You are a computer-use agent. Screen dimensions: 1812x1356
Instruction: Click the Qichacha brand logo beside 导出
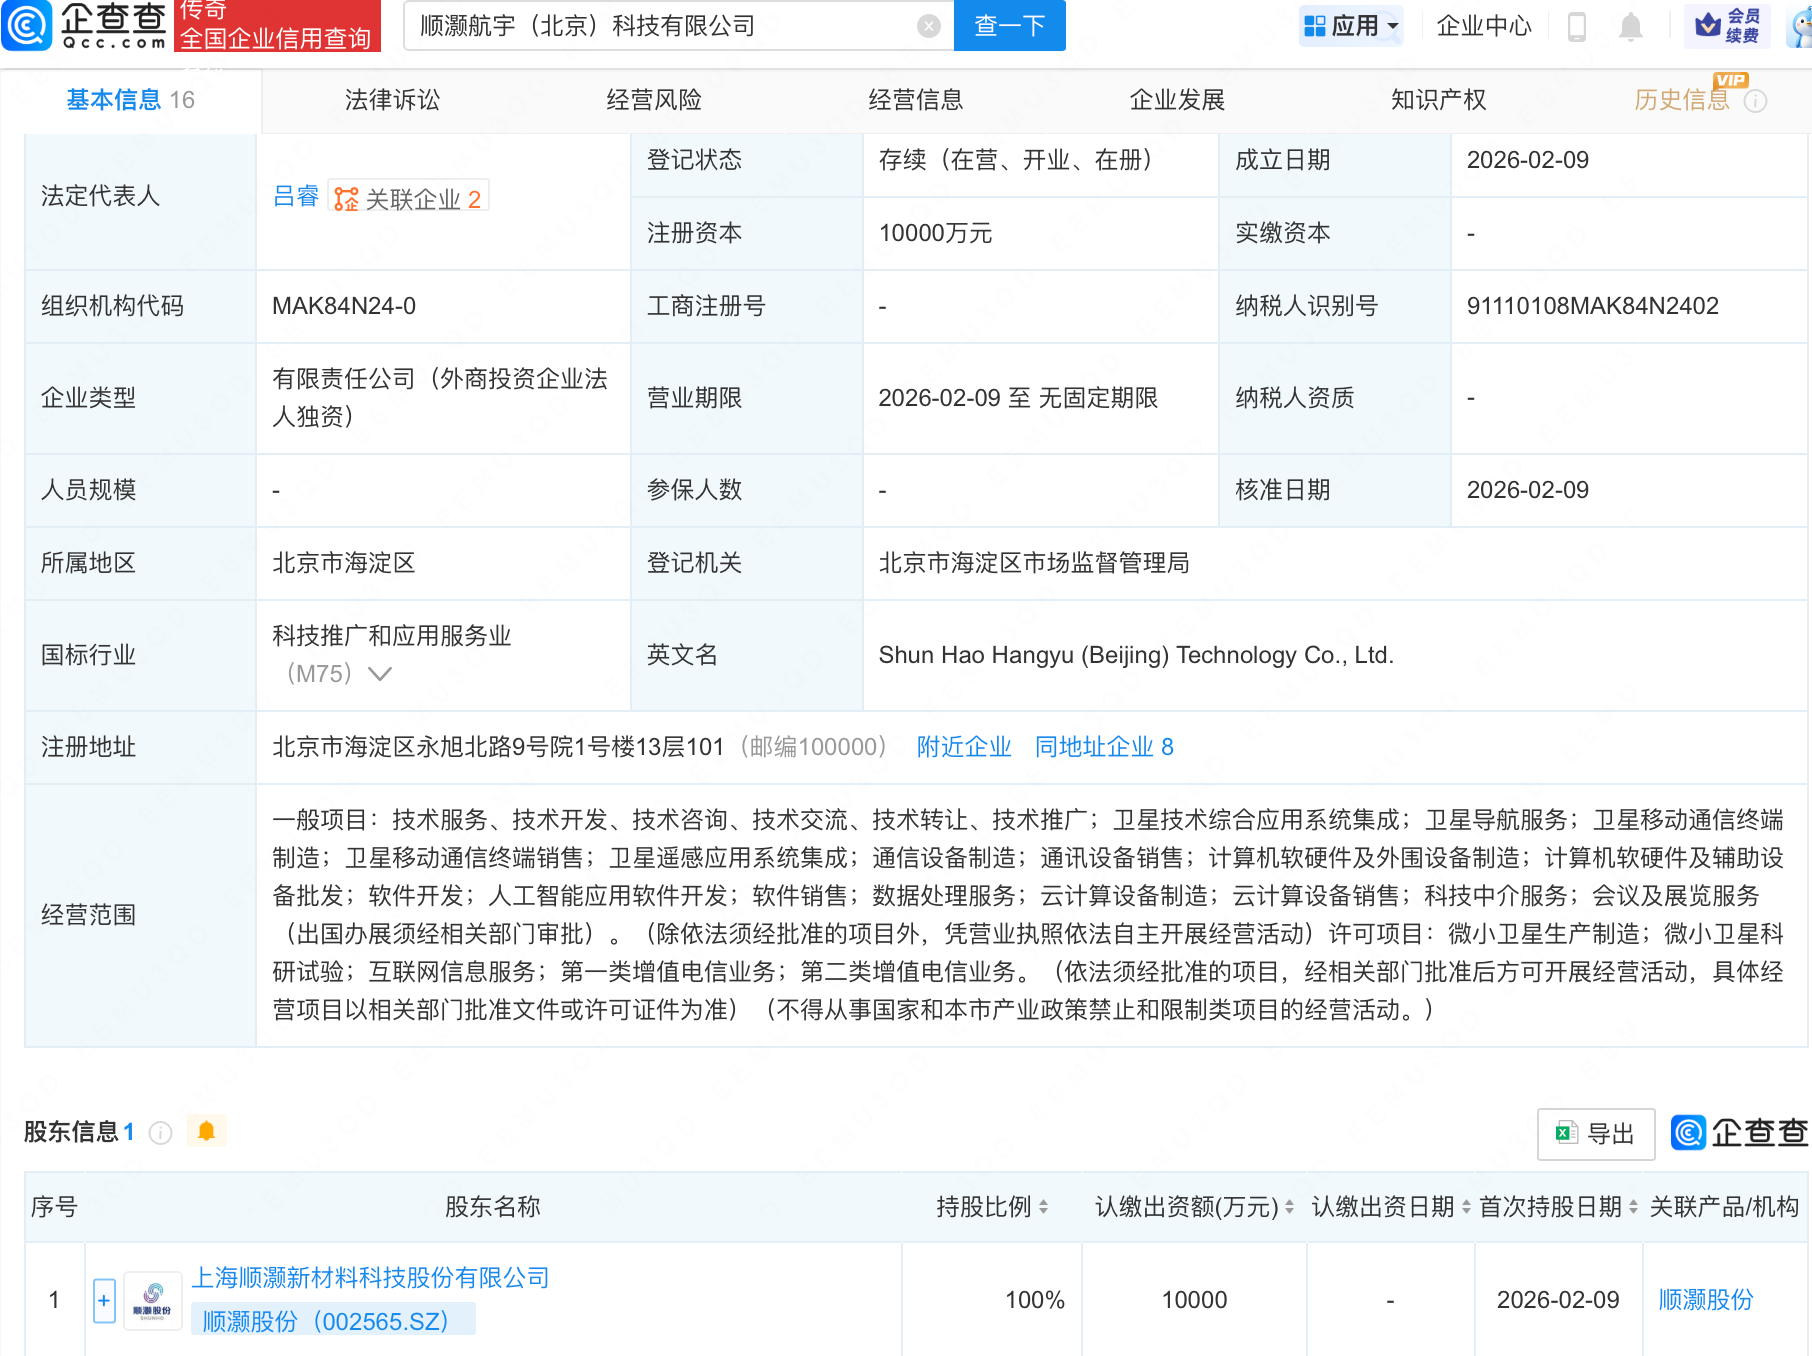point(1738,1132)
